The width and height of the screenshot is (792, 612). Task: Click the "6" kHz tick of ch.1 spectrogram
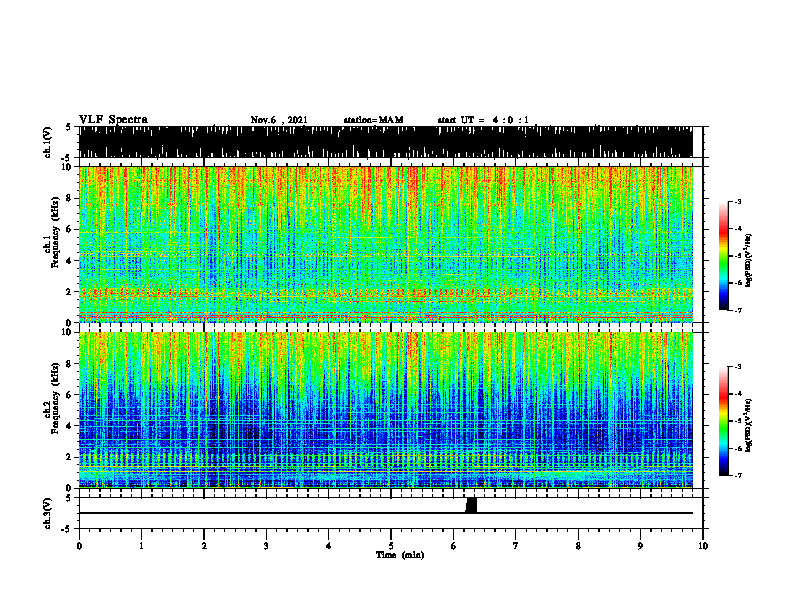(x=70, y=229)
